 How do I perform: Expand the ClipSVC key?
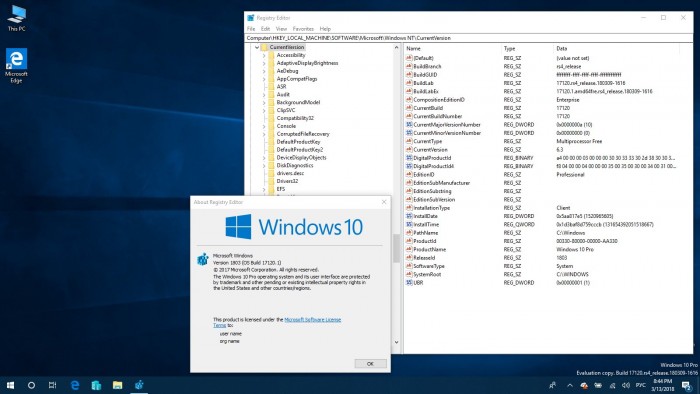click(x=264, y=110)
